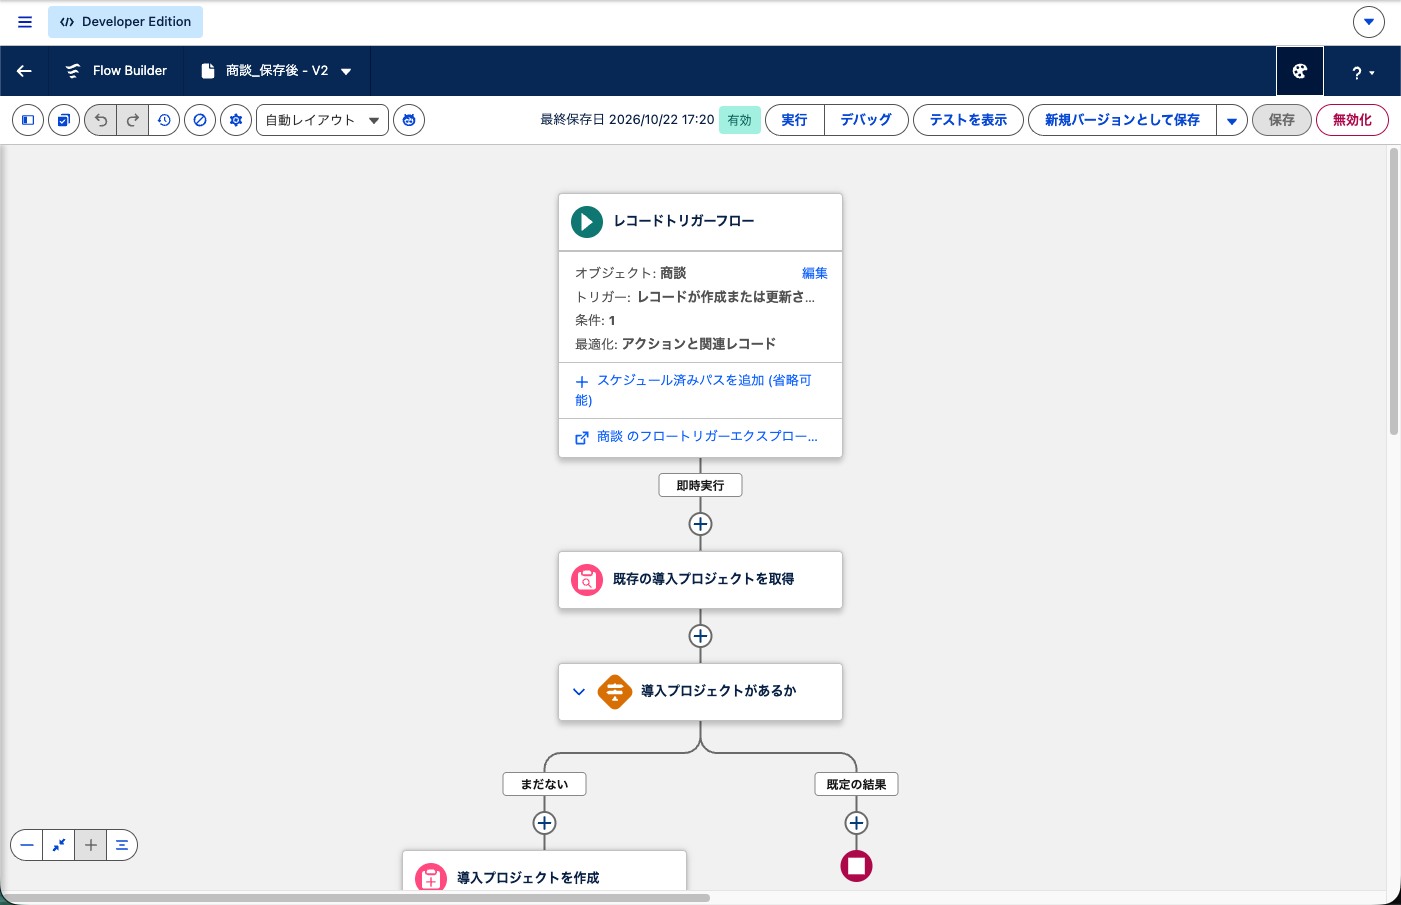Click the デバッグ debug button

(866, 120)
